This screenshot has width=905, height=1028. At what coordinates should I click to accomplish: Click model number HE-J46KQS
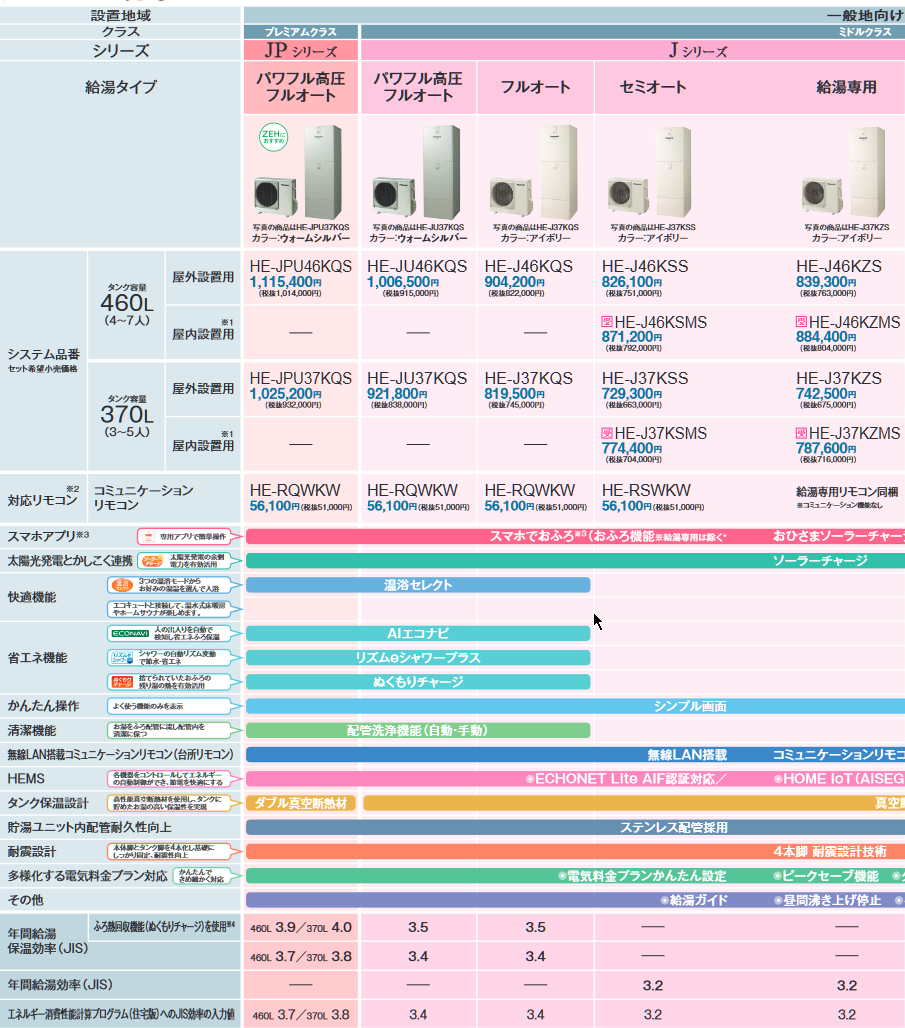pyautogui.click(x=529, y=266)
